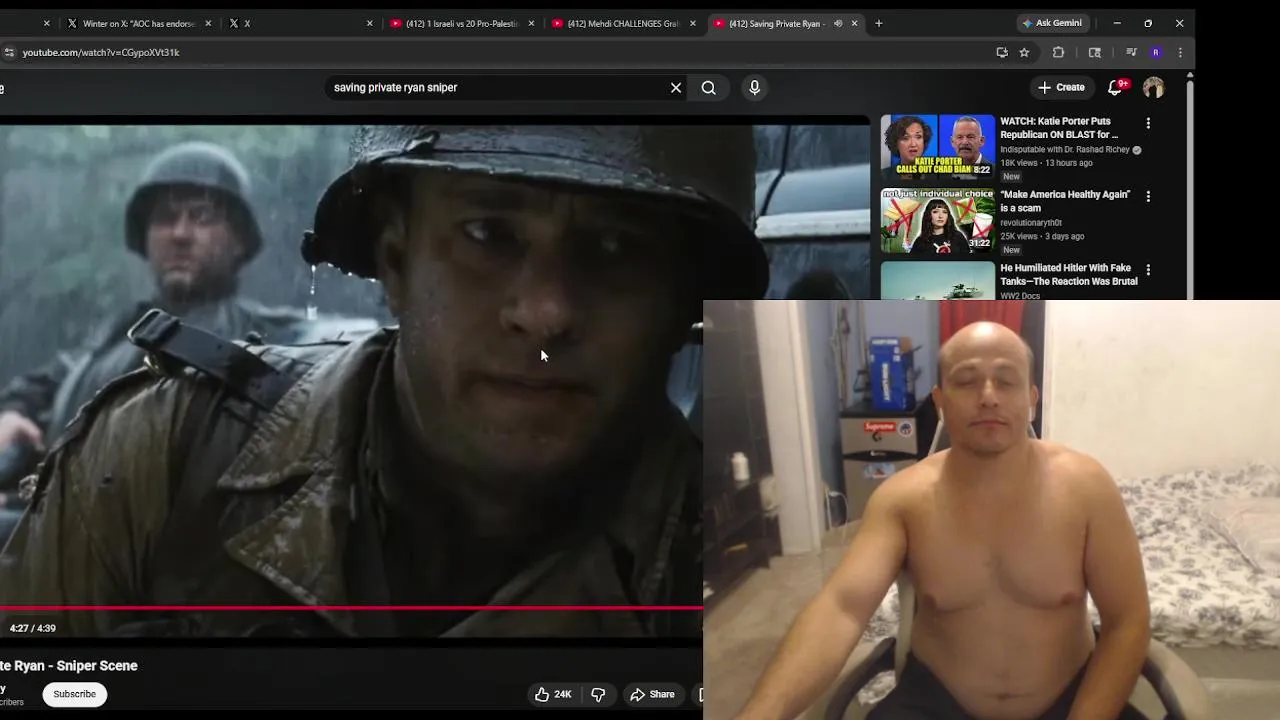Open the Chrome three-dot menu
Screen dimensions: 1280x720
pos(1180,52)
